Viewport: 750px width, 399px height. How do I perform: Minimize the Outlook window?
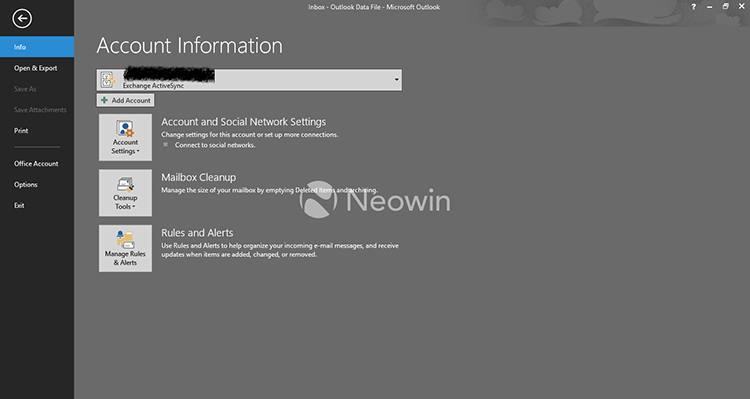710,7
